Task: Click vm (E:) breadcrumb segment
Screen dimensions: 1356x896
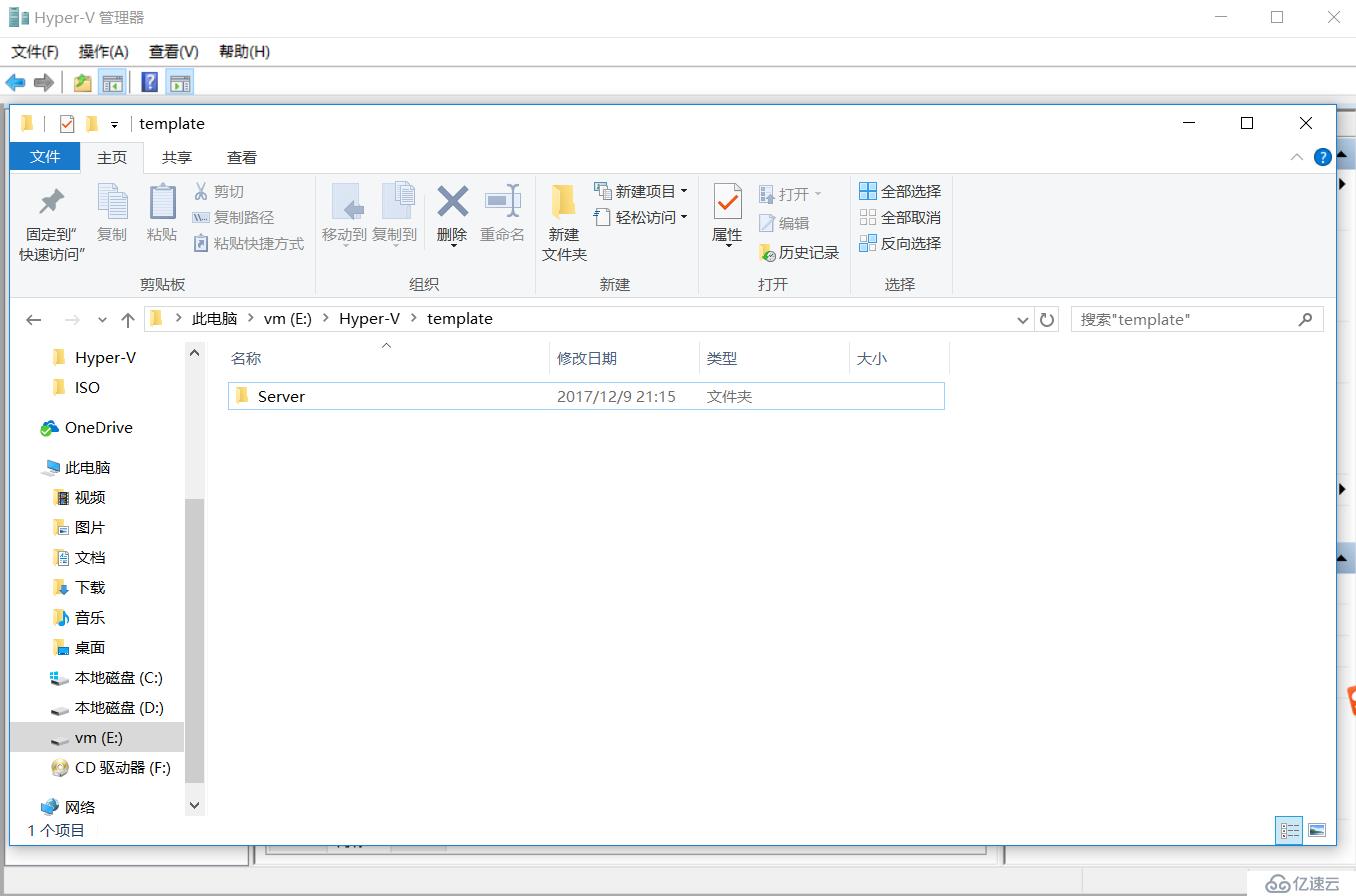Action: 288,319
